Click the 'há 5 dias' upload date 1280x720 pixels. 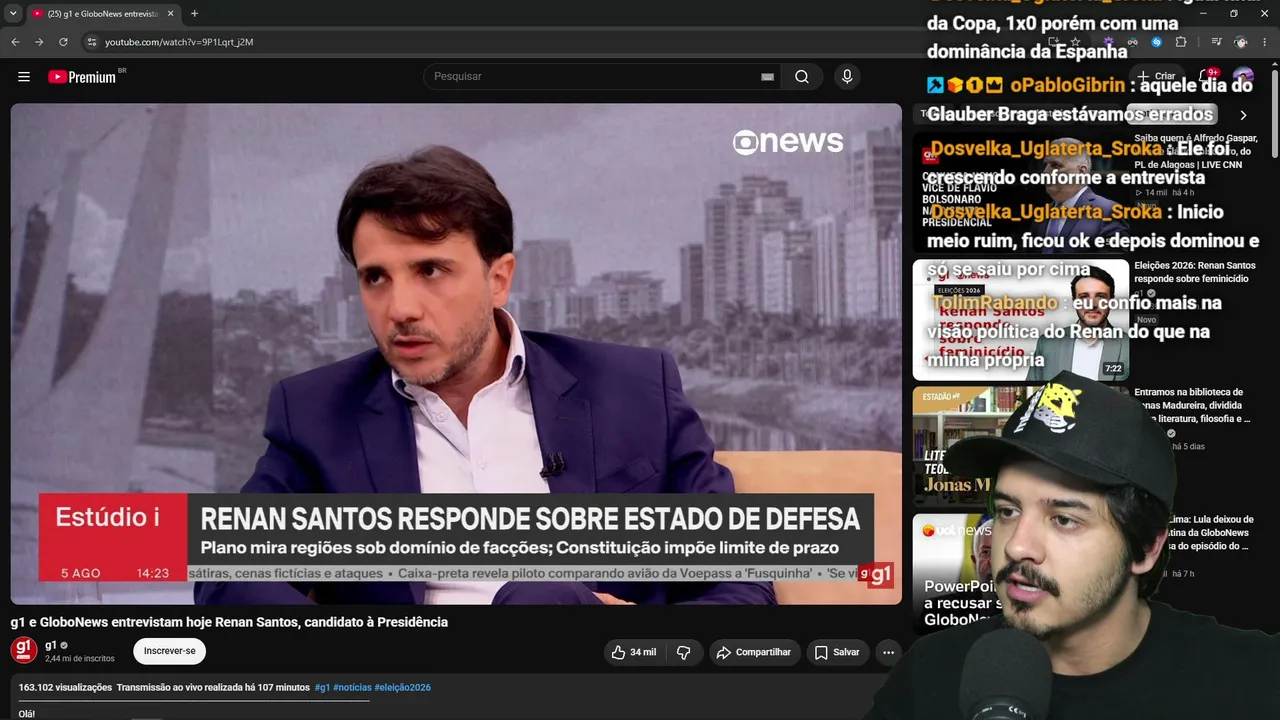point(1187,446)
